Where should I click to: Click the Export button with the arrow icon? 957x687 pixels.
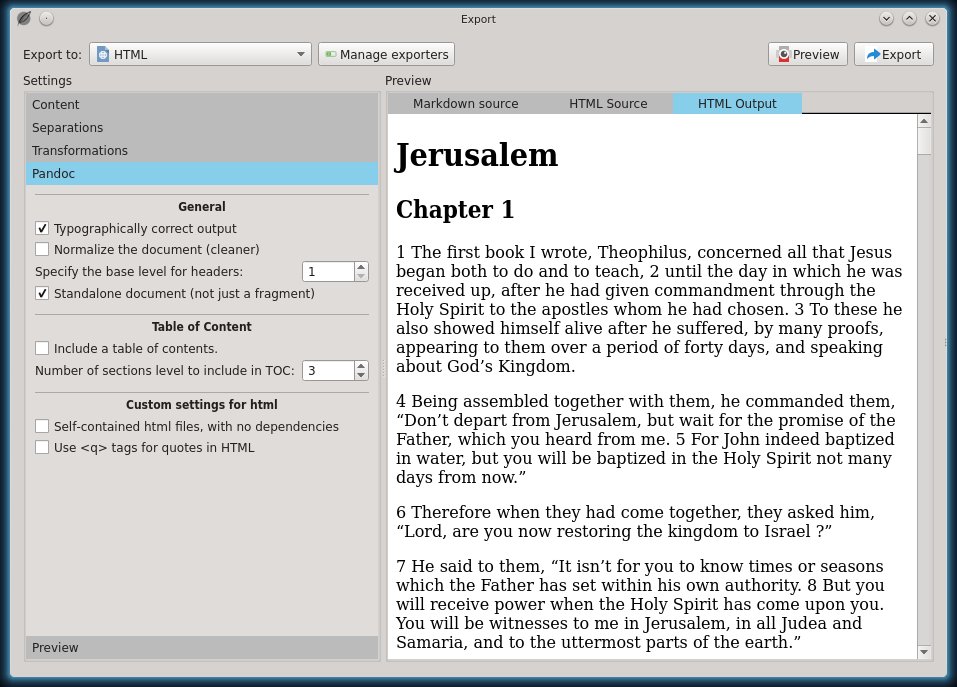click(894, 54)
